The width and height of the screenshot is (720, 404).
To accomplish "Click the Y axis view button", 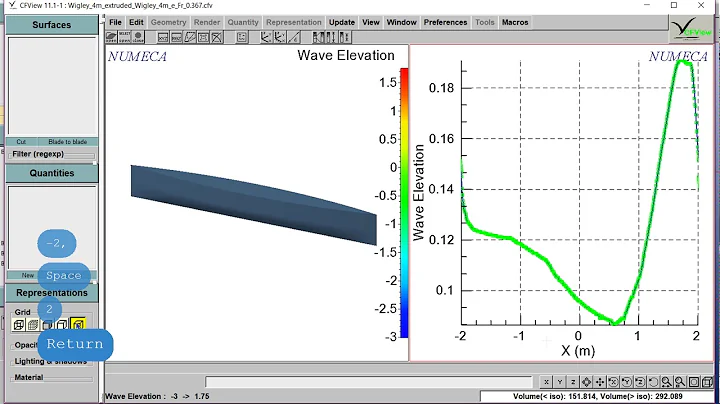I will point(560,382).
